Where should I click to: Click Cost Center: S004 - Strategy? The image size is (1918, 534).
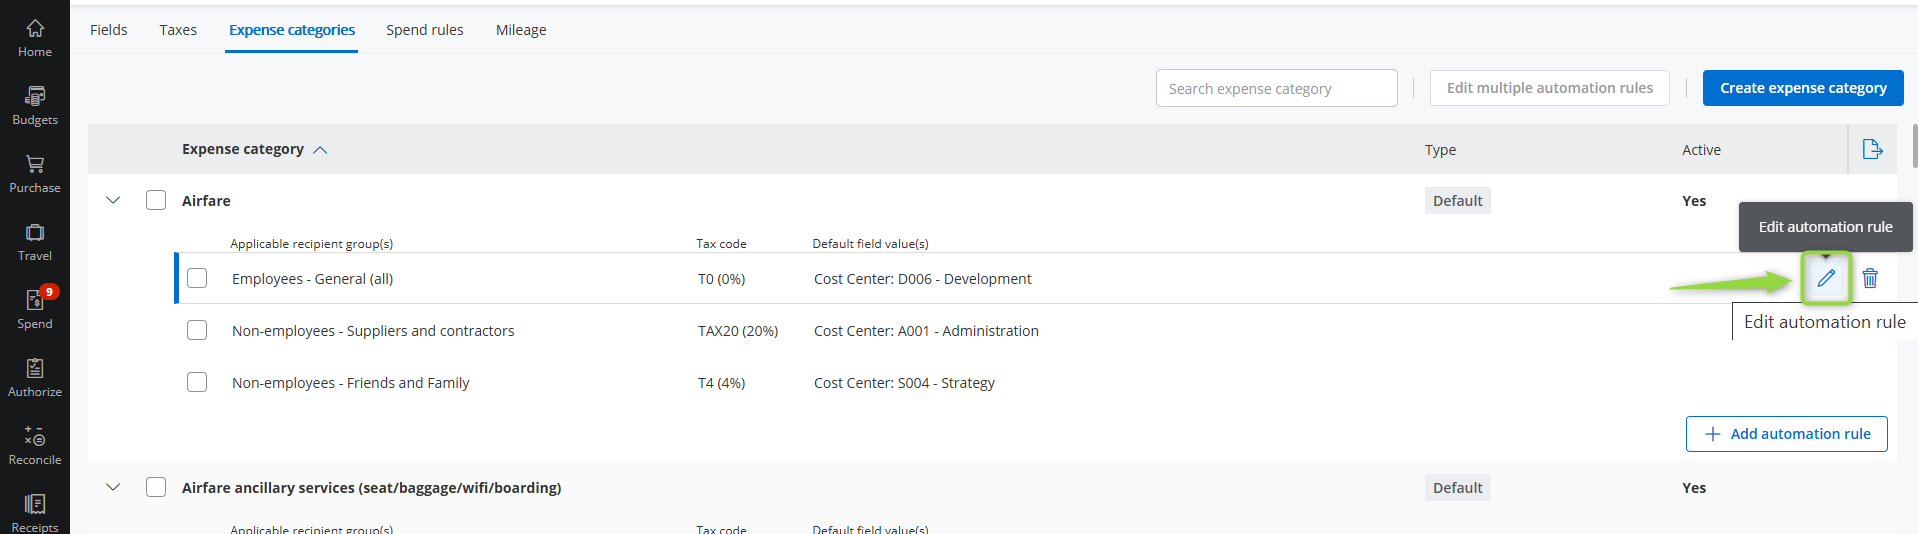[904, 383]
